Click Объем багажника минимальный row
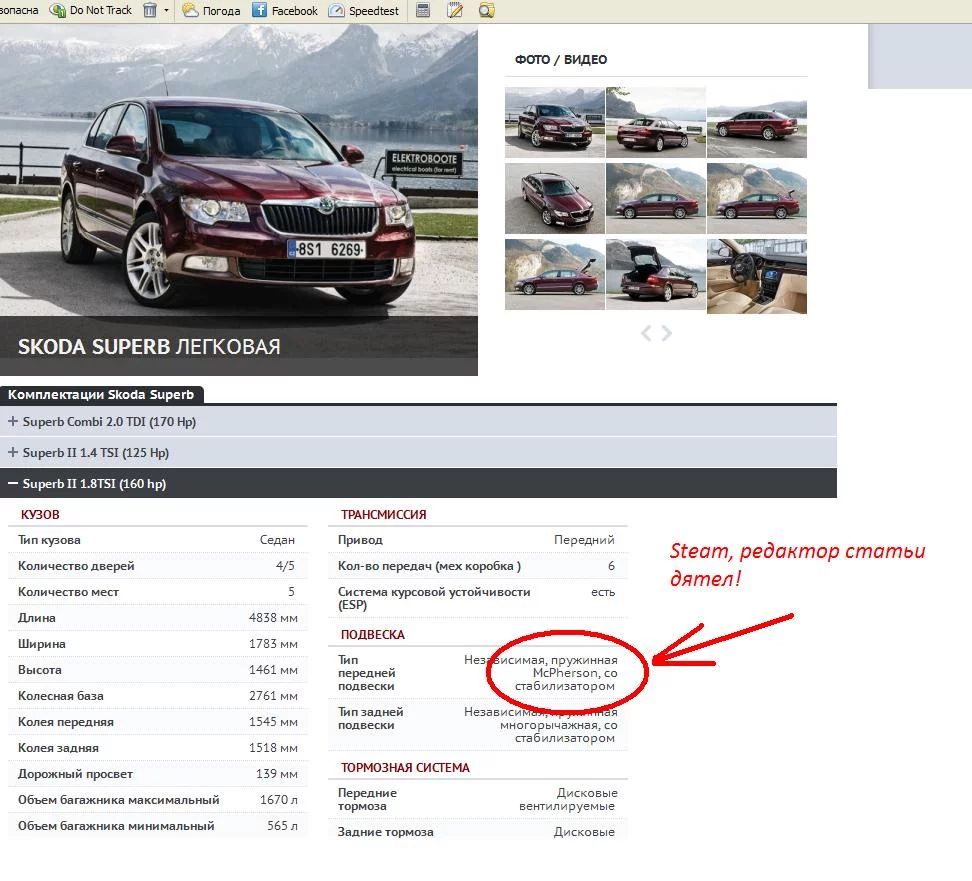972x881 pixels. point(157,826)
